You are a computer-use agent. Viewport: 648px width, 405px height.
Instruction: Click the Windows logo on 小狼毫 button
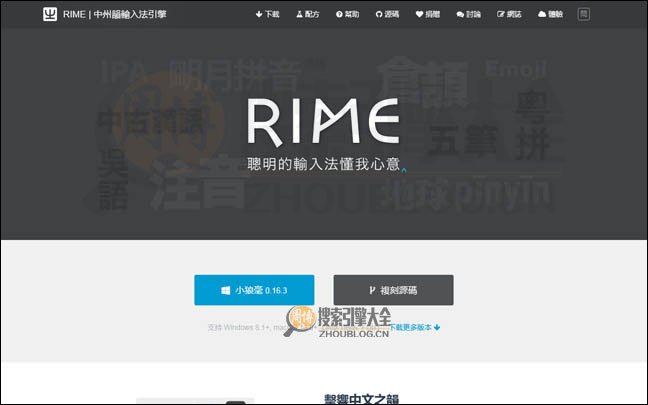(227, 290)
